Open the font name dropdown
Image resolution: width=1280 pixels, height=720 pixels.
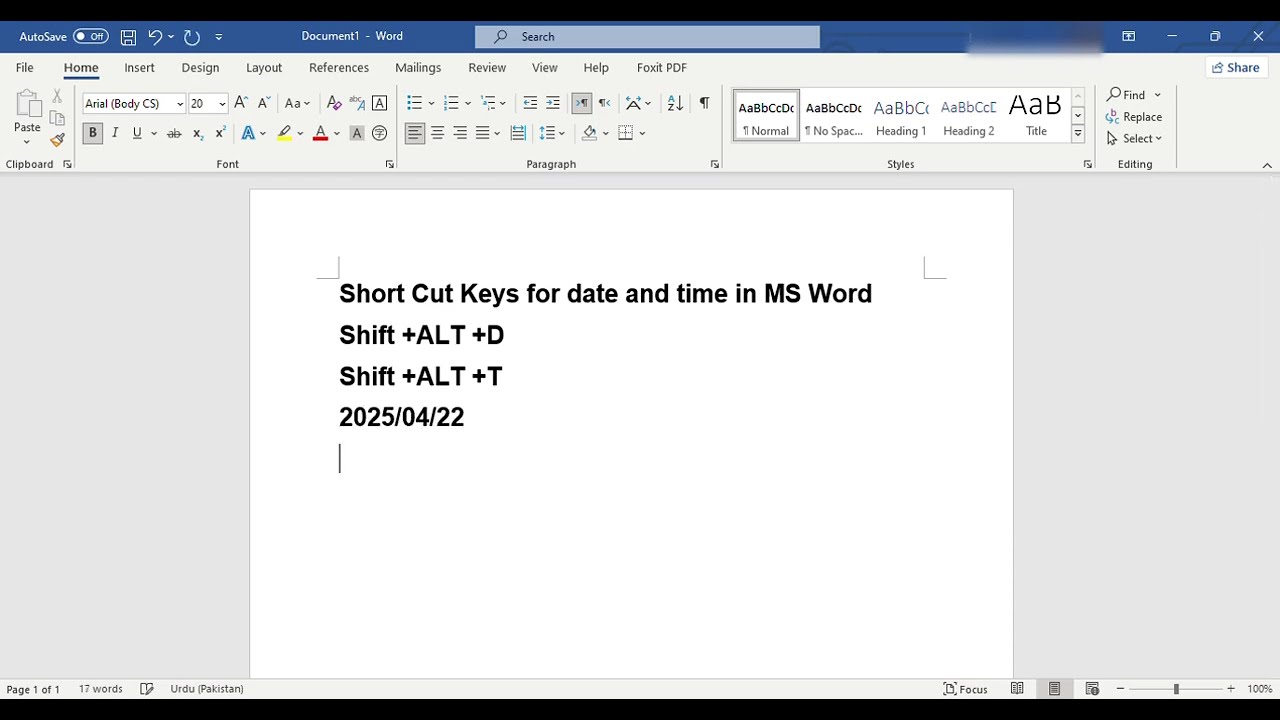click(180, 104)
